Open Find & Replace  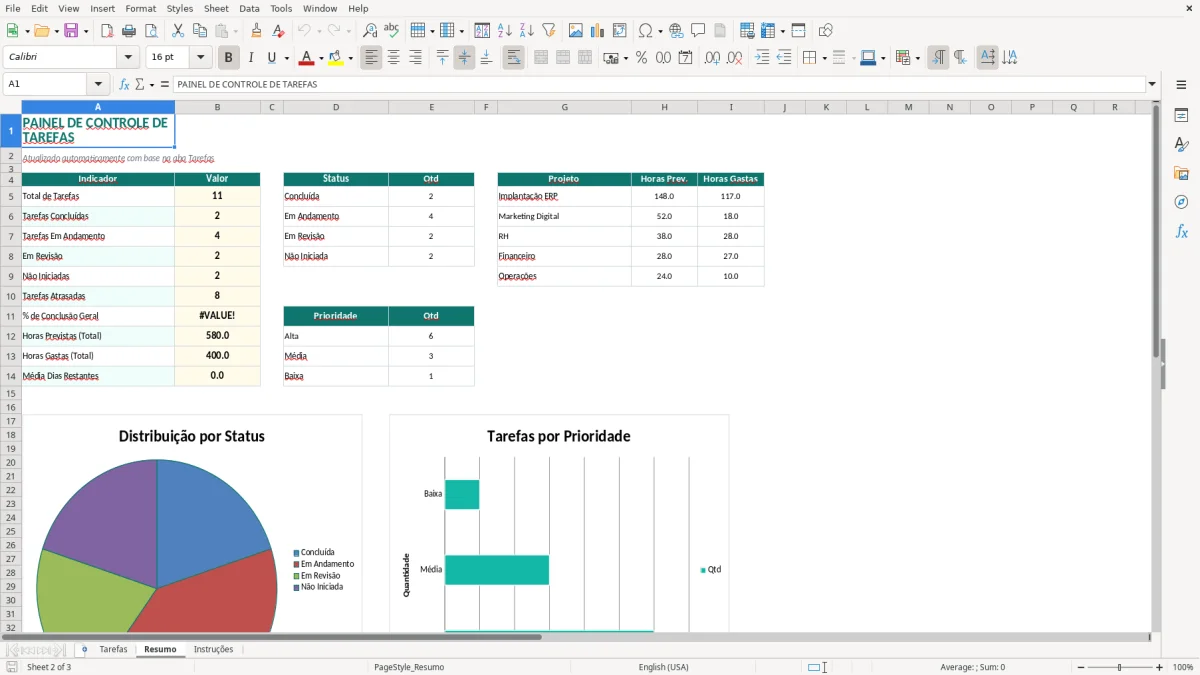click(x=370, y=31)
